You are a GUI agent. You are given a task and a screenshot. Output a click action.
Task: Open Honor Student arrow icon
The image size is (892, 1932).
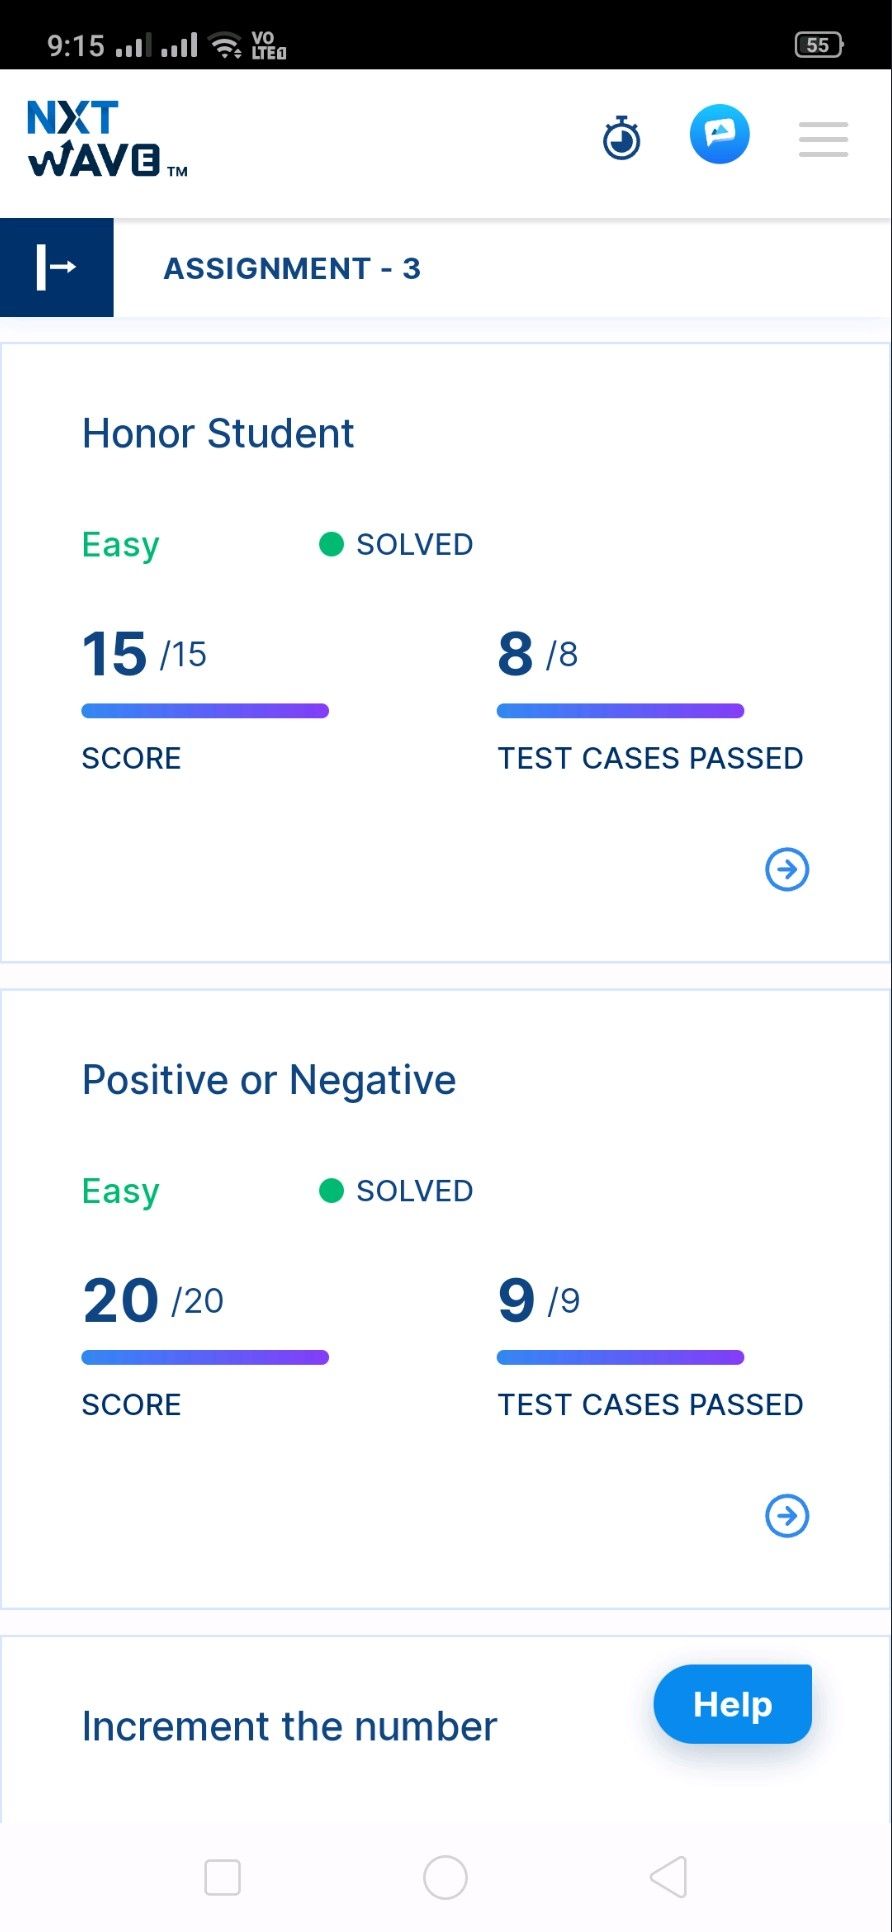click(x=787, y=869)
